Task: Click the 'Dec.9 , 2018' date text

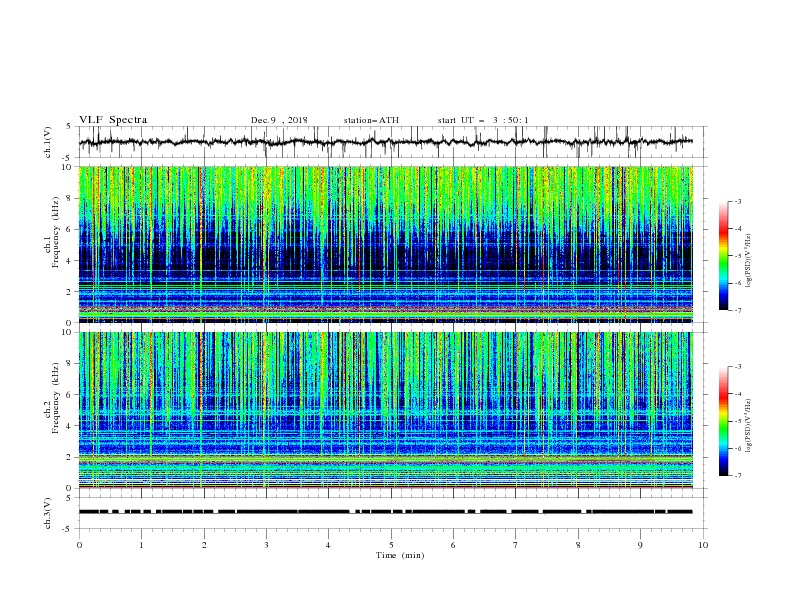Action: coord(279,120)
